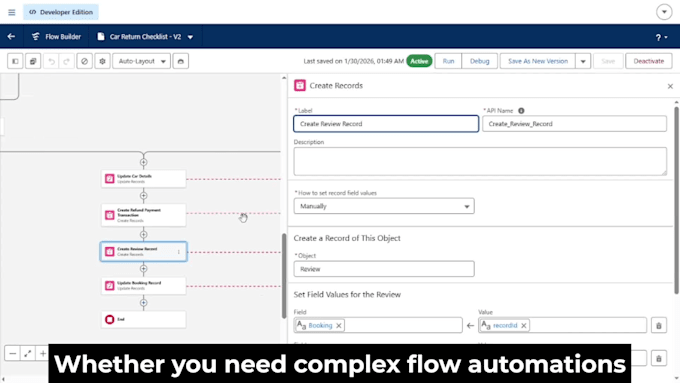Image resolution: width=680 pixels, height=383 pixels.
Task: Select the Update Booking Record element
Action: [144, 285]
